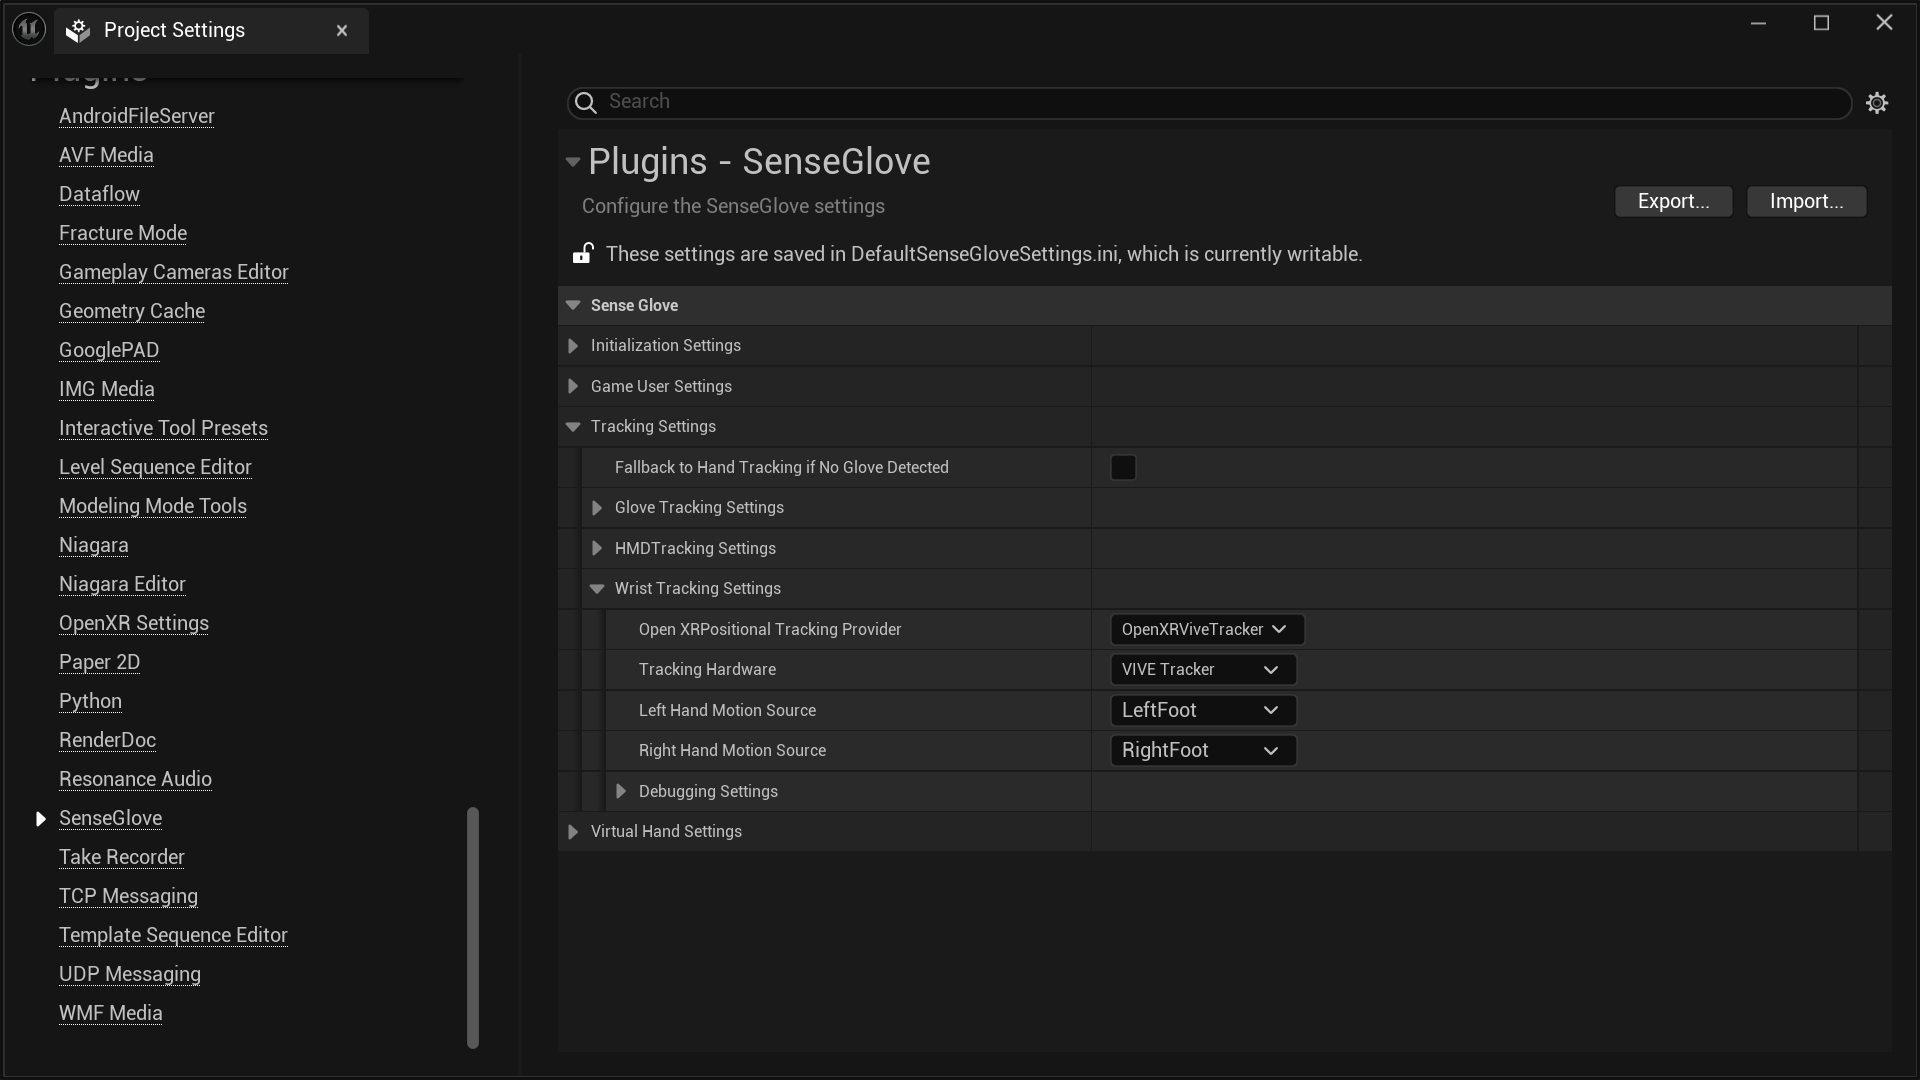Open the settings gear beside the search bar

1877,103
